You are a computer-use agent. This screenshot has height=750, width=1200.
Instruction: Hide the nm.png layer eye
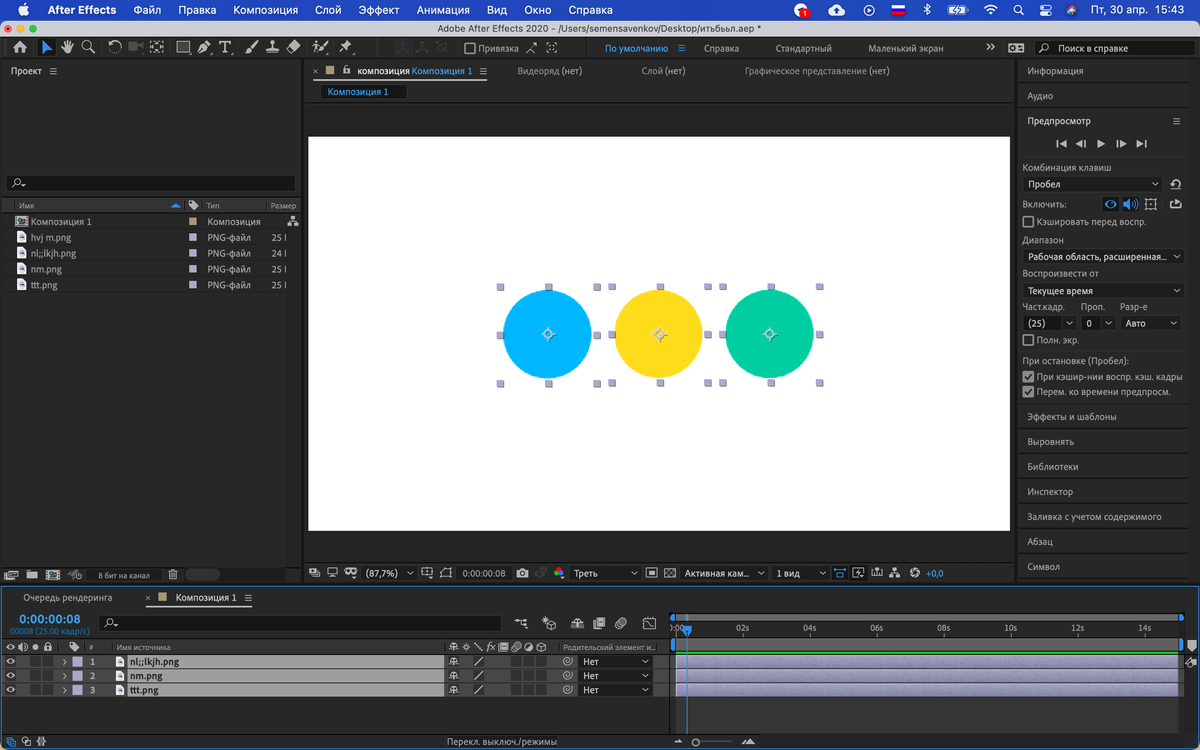click(x=11, y=676)
